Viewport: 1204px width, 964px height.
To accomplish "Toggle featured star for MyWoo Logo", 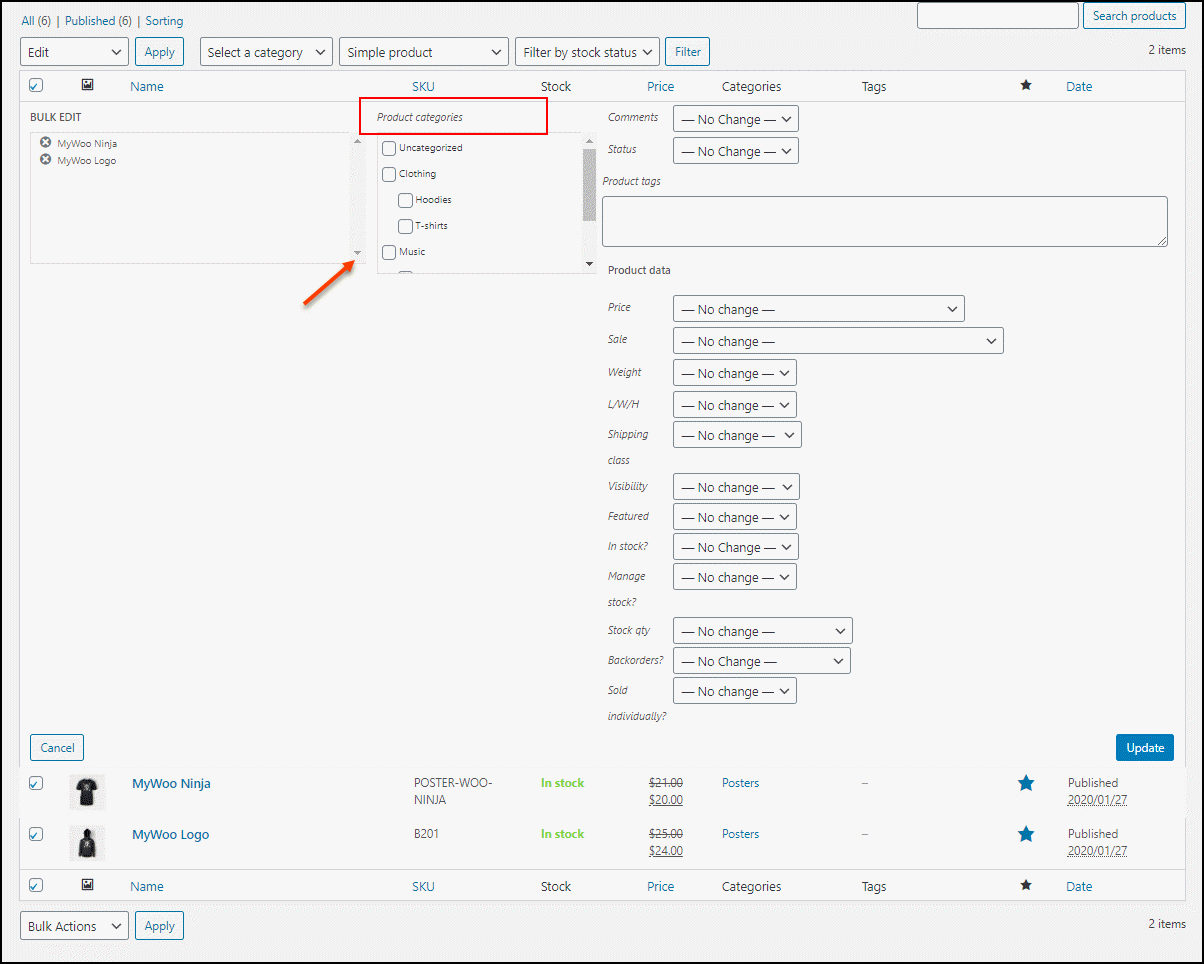I will pos(1025,835).
